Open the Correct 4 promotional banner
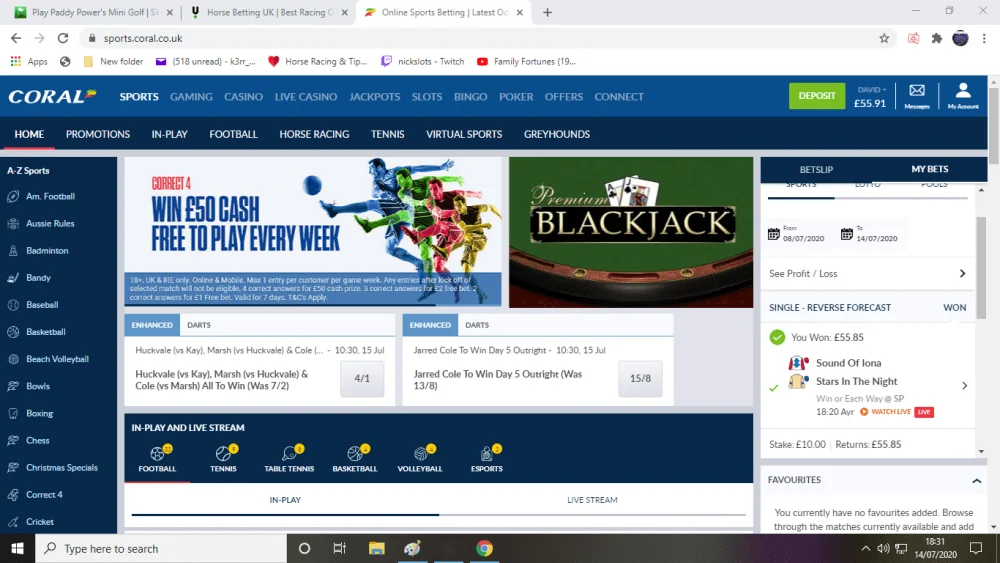The height and width of the screenshot is (563, 1000). (x=312, y=232)
